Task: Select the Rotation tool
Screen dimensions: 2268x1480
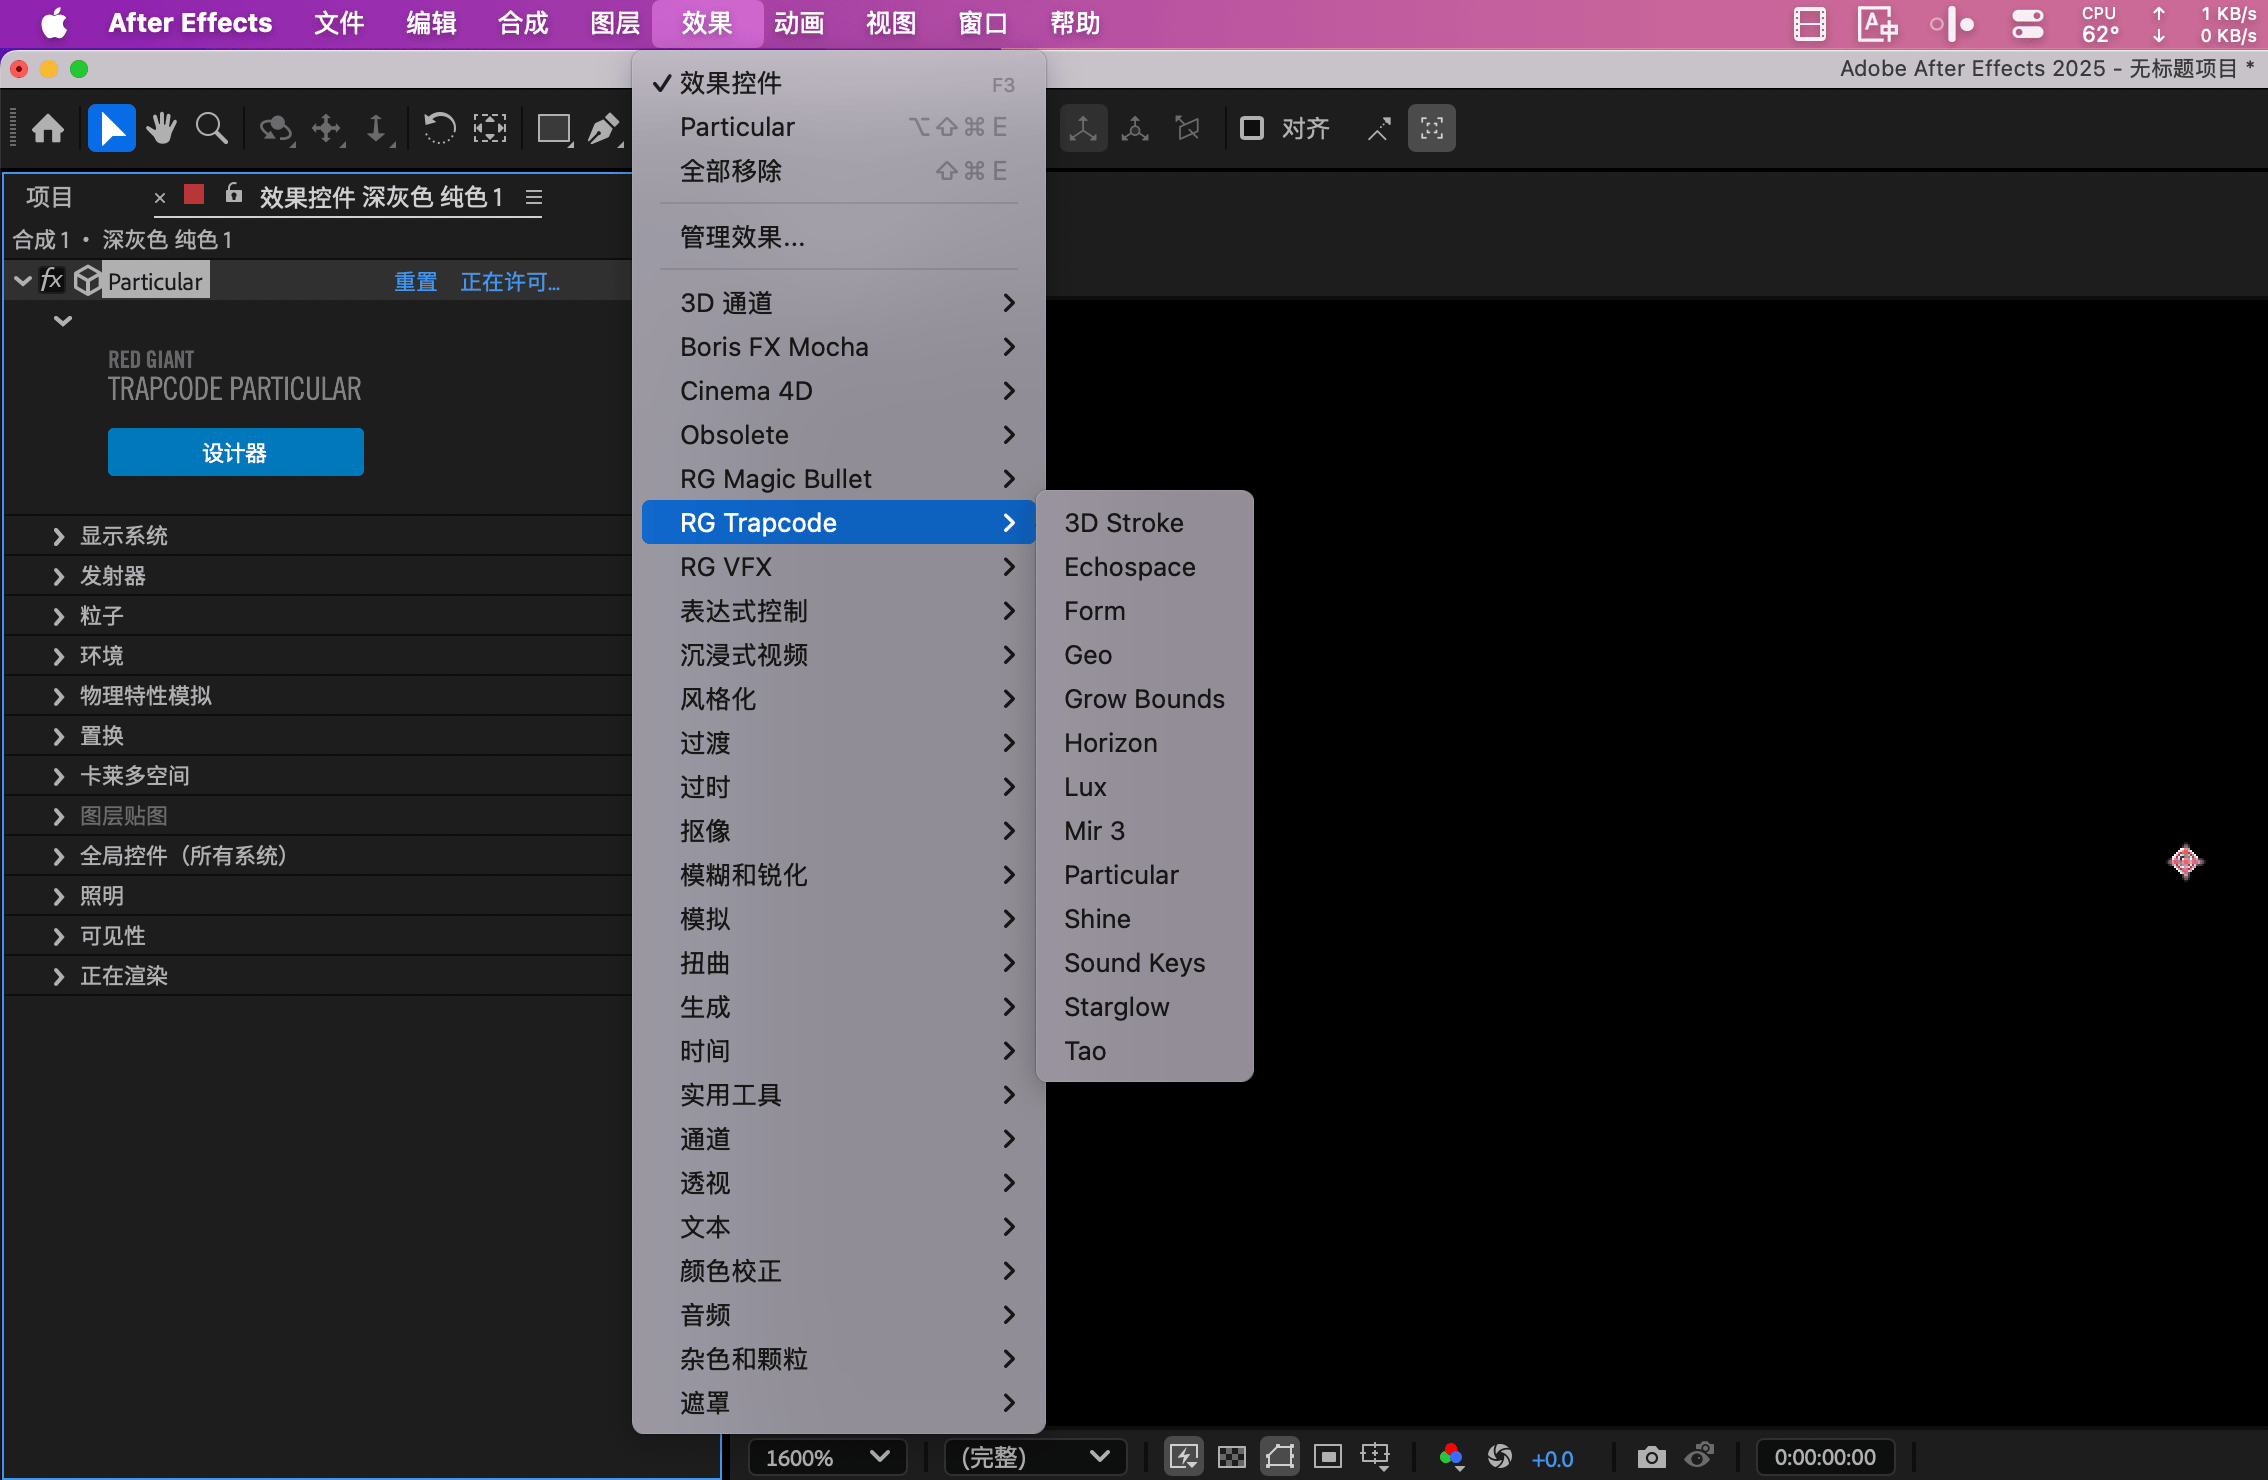Action: pyautogui.click(x=439, y=128)
